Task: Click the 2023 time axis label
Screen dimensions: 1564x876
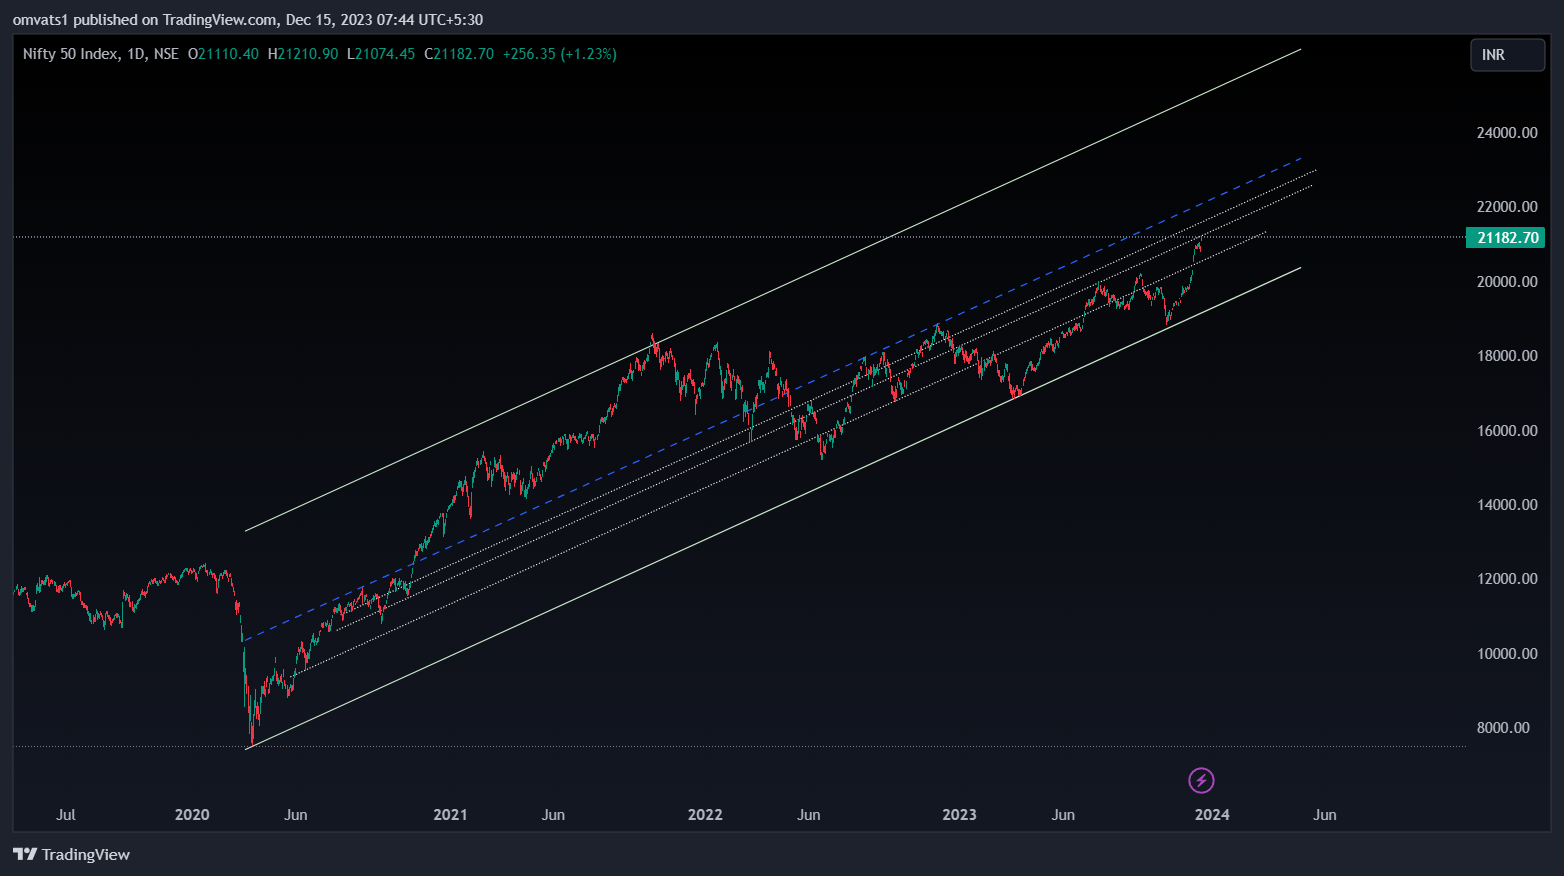Action: tap(959, 815)
